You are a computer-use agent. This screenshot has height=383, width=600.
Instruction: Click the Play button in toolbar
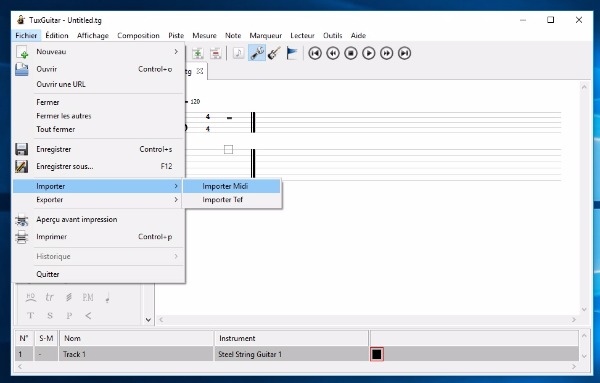coord(368,53)
